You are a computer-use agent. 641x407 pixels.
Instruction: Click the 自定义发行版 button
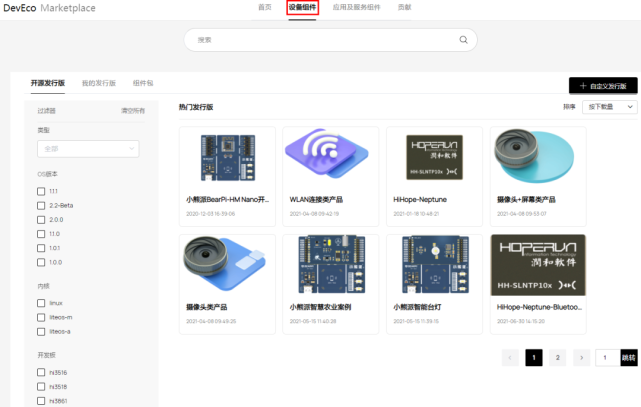(603, 86)
